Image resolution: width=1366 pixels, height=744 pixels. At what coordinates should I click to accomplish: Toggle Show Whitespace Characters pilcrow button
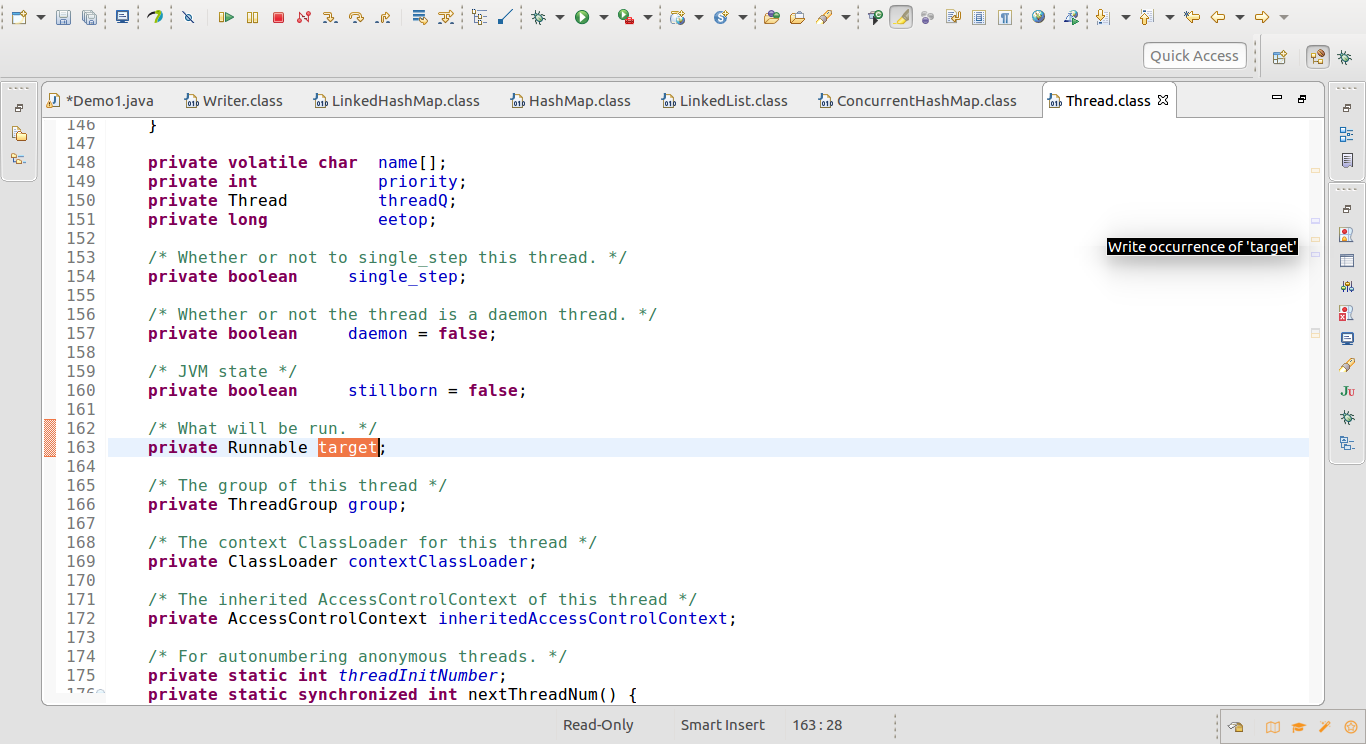pos(1004,17)
